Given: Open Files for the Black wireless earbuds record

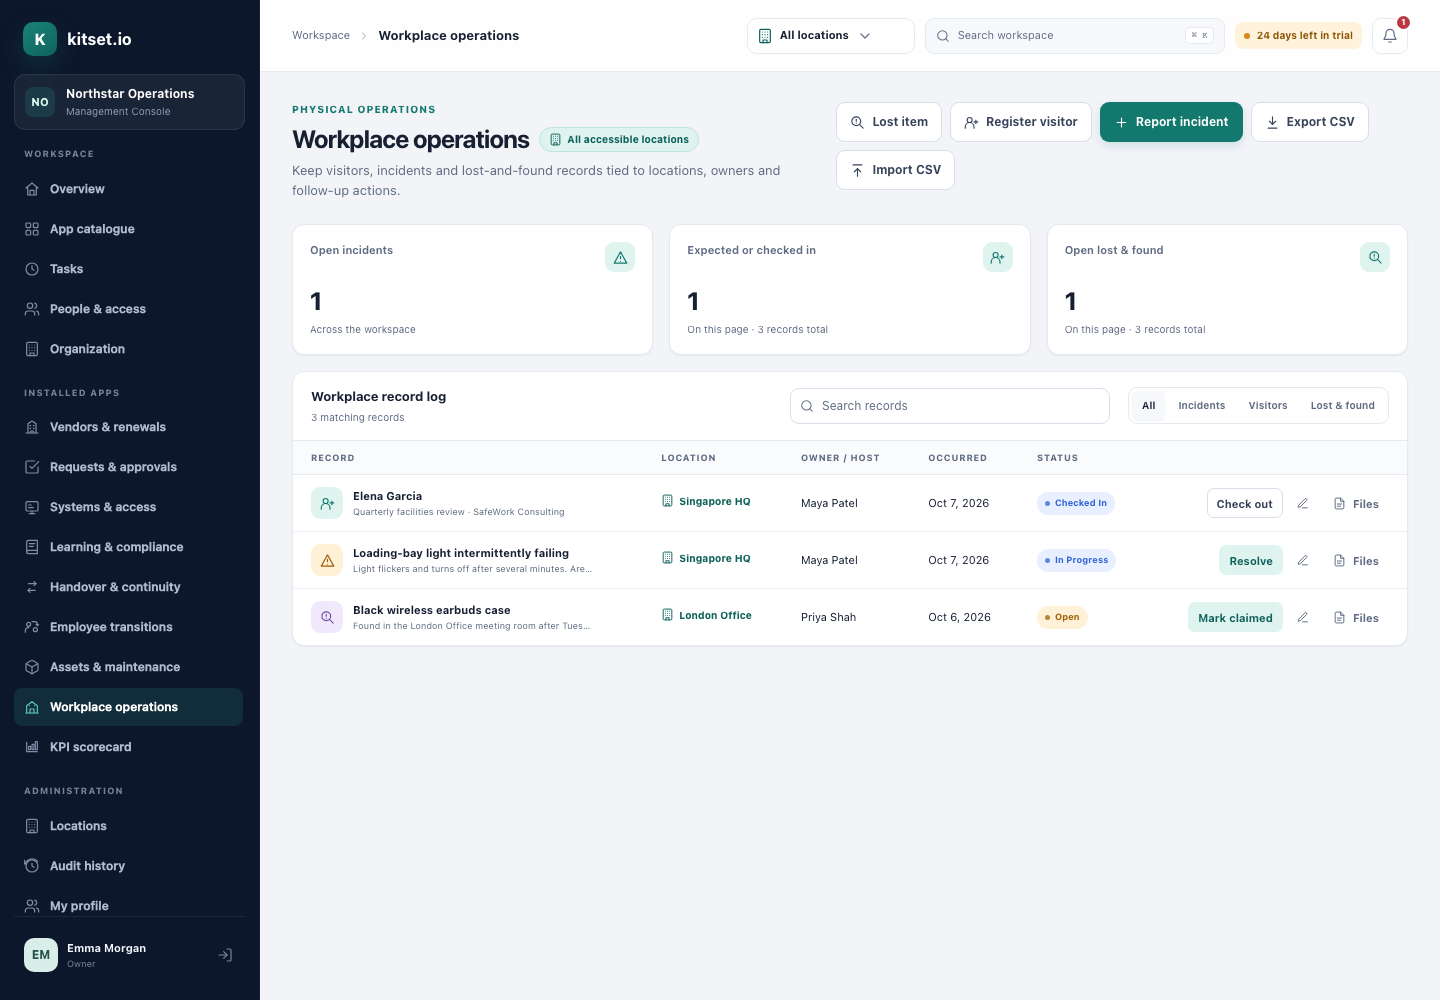Looking at the screenshot, I should coord(1356,618).
